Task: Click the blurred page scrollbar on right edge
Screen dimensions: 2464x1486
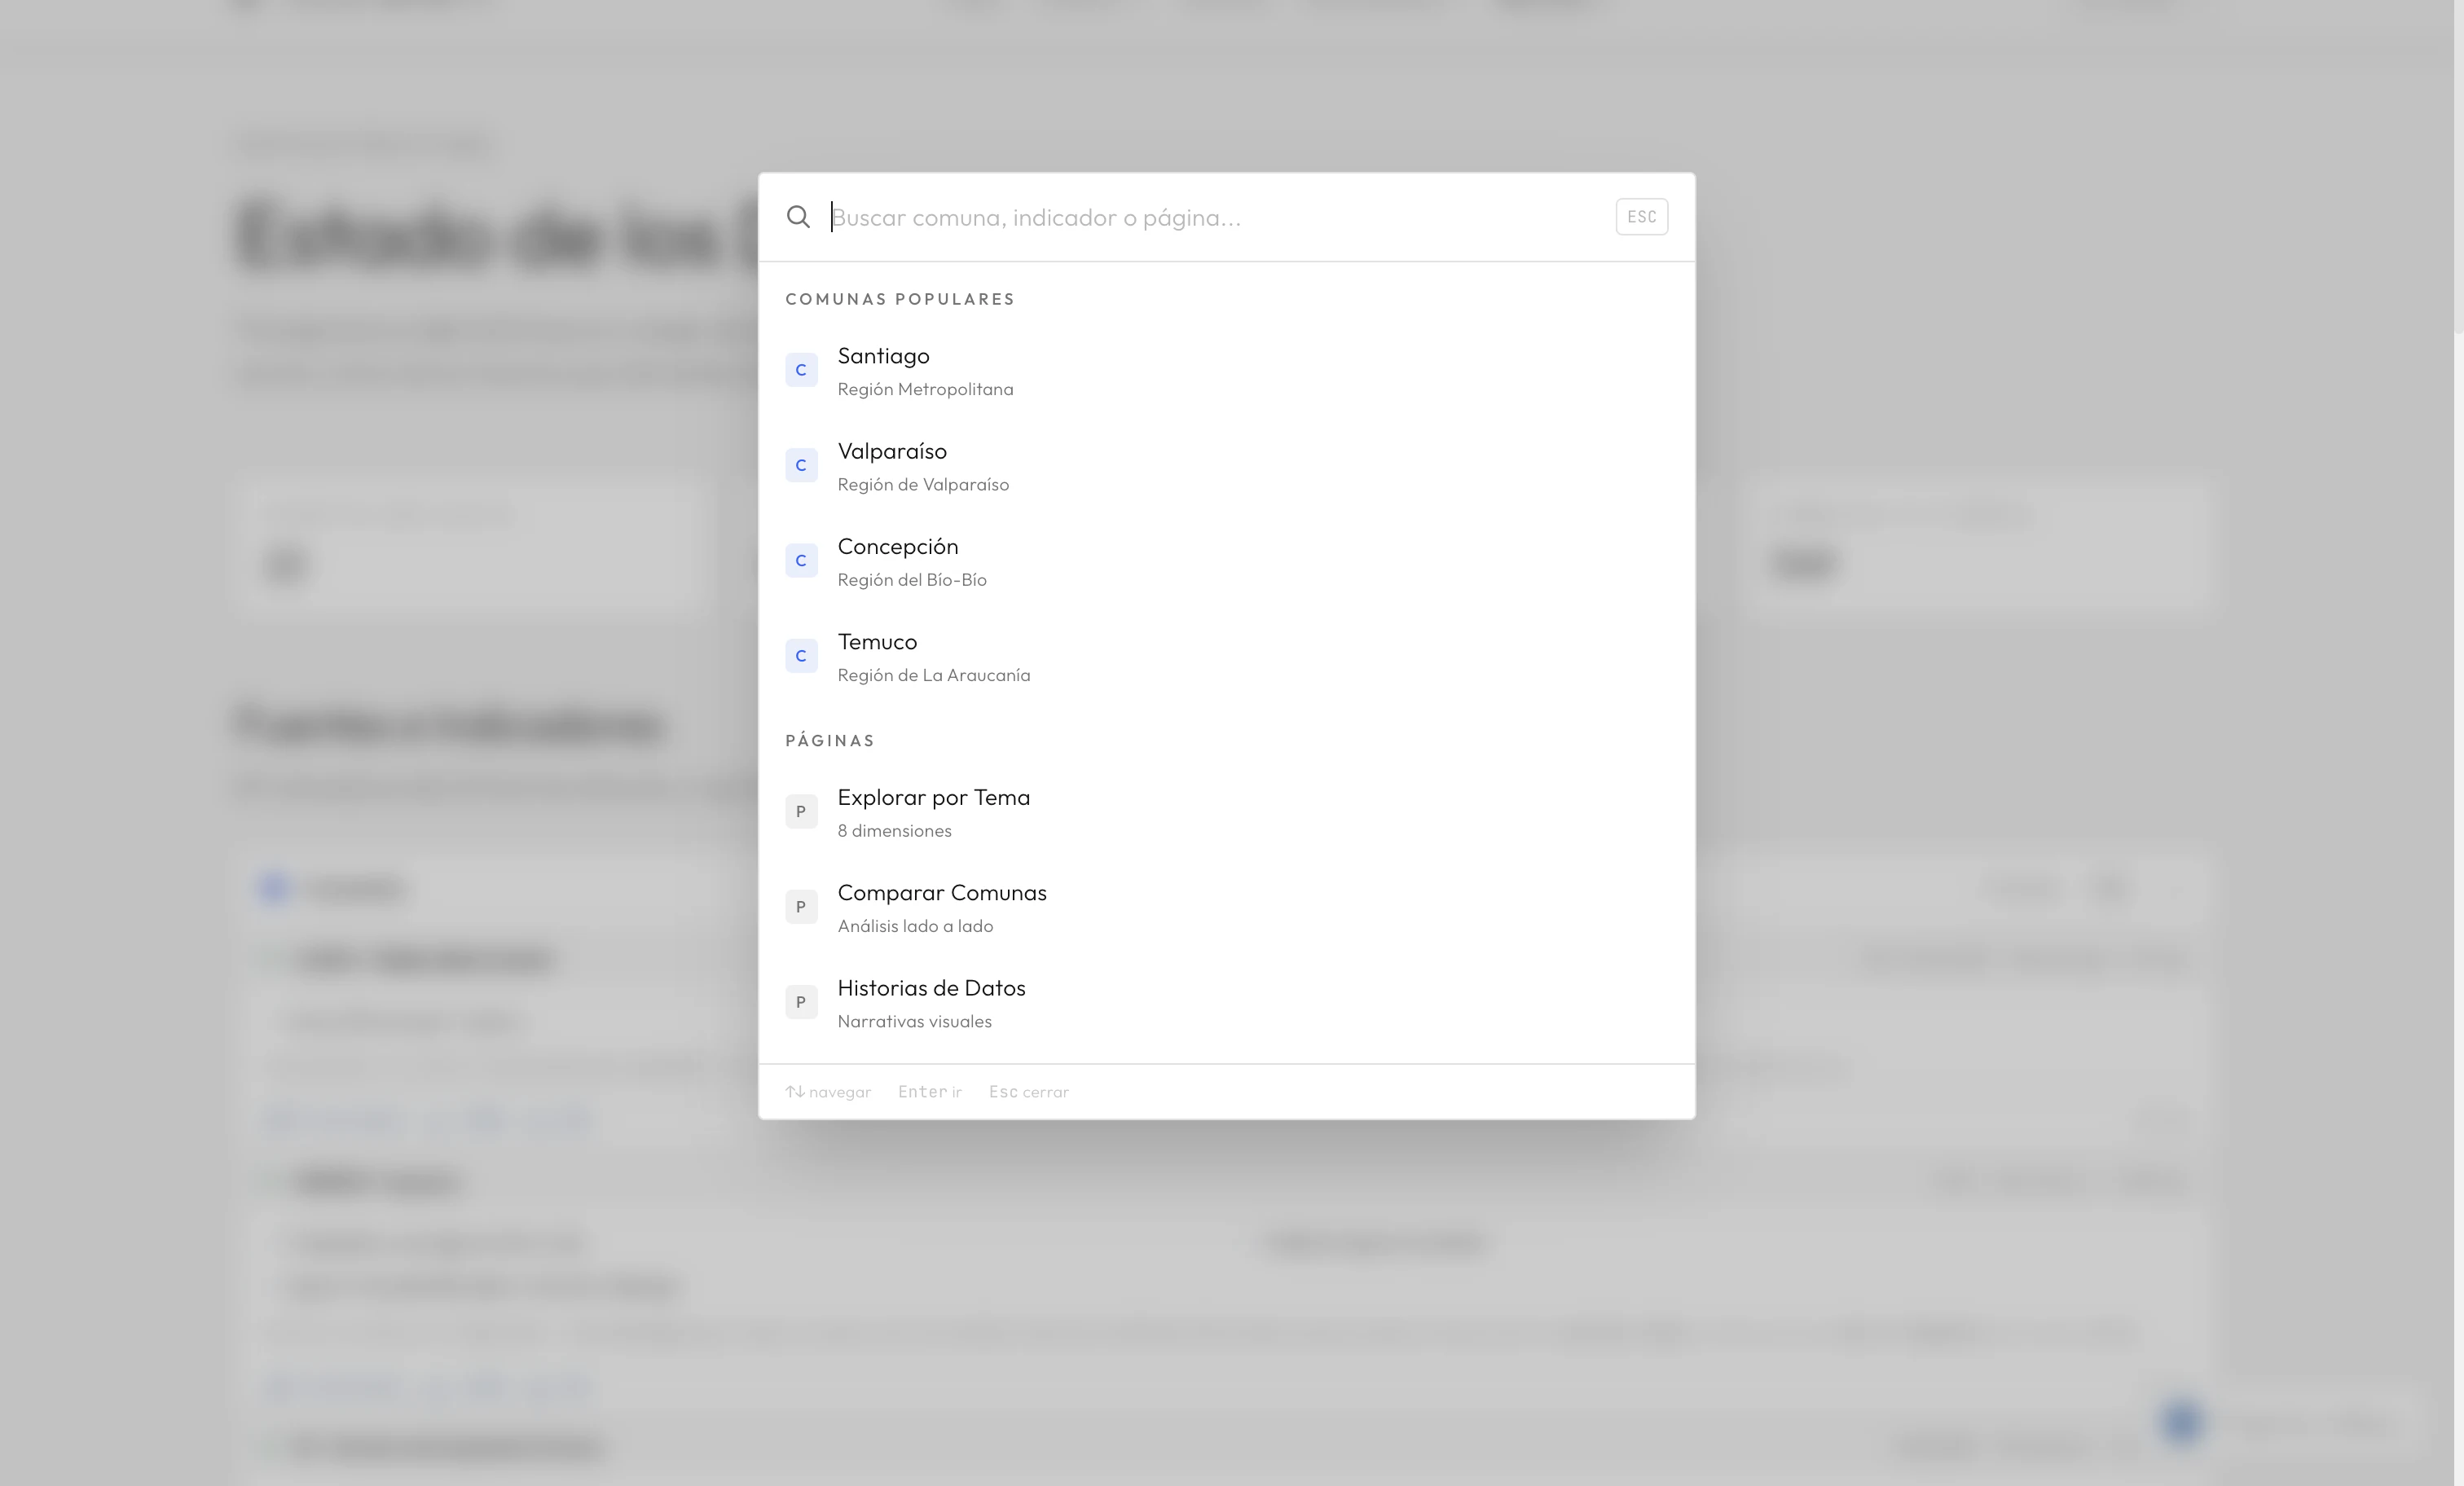Action: 2458,165
